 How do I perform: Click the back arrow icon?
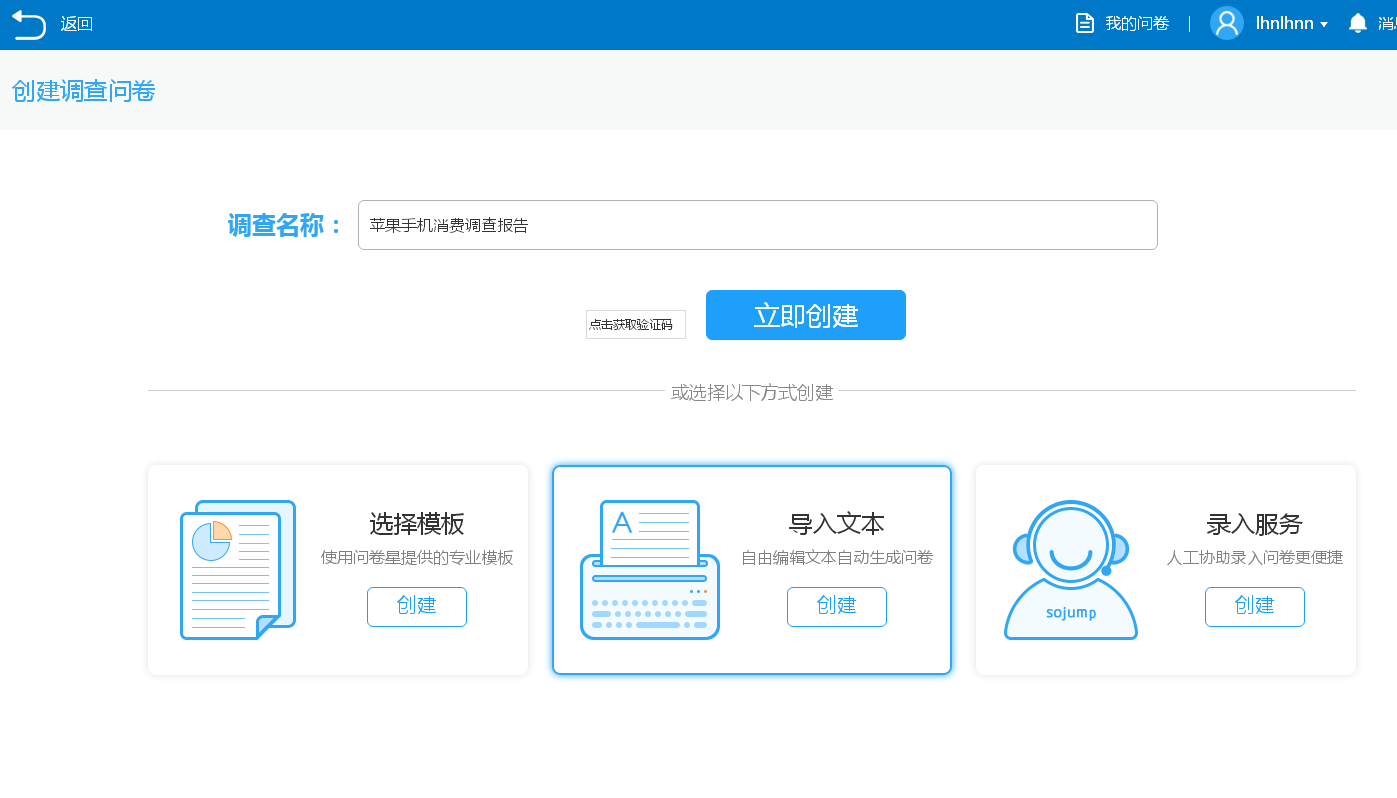pyautogui.click(x=29, y=24)
